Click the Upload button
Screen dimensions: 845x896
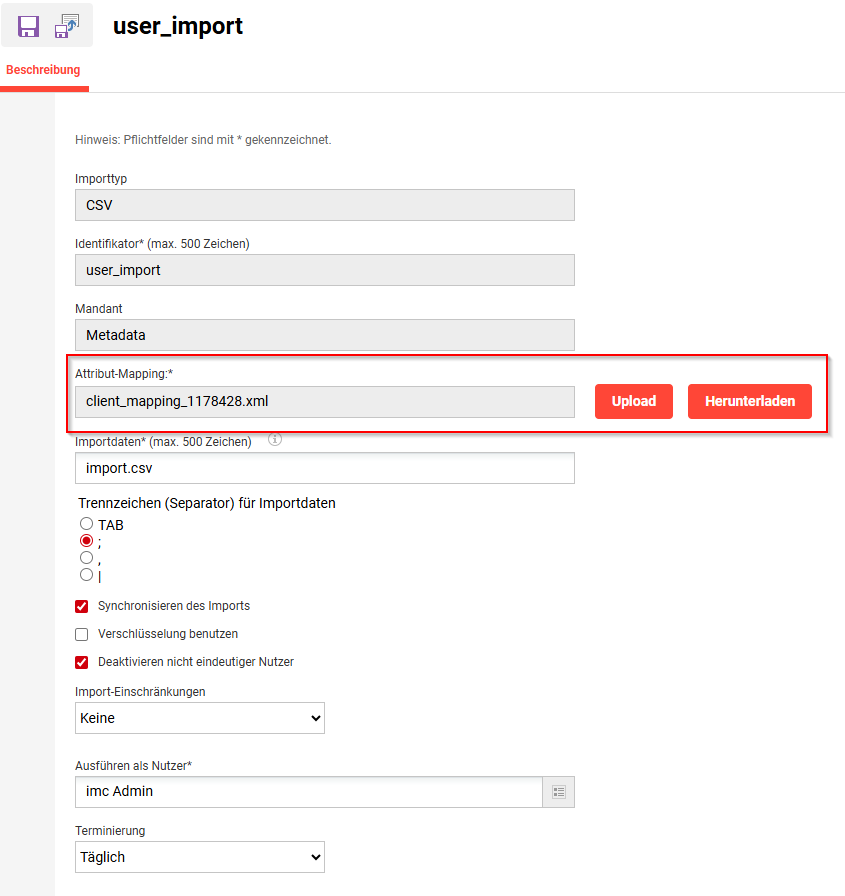click(x=634, y=401)
